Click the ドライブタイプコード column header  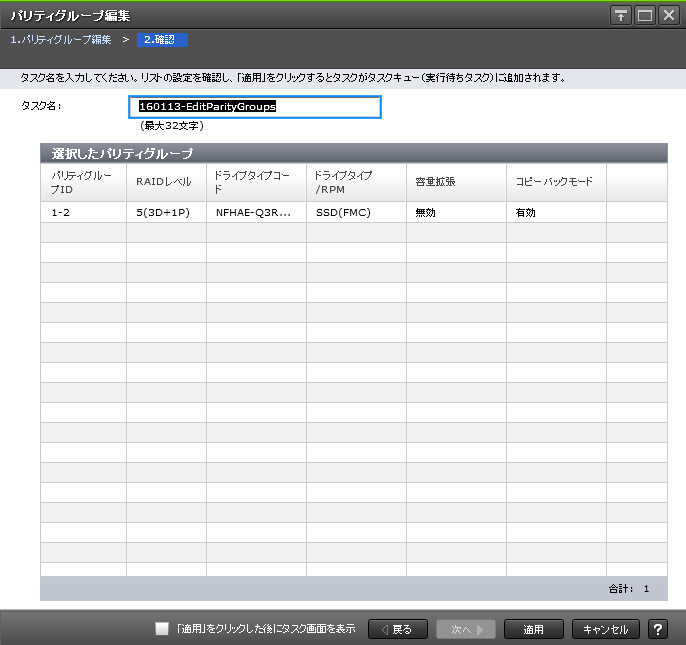click(x=255, y=182)
